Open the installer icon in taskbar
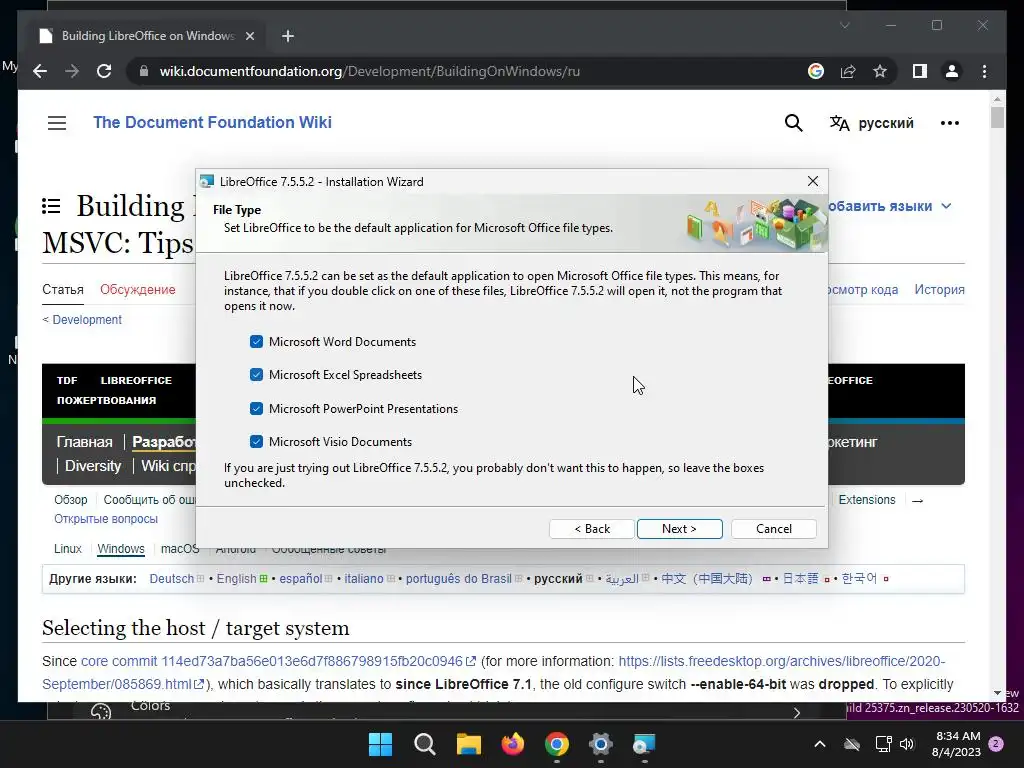1024x768 pixels. tap(644, 744)
